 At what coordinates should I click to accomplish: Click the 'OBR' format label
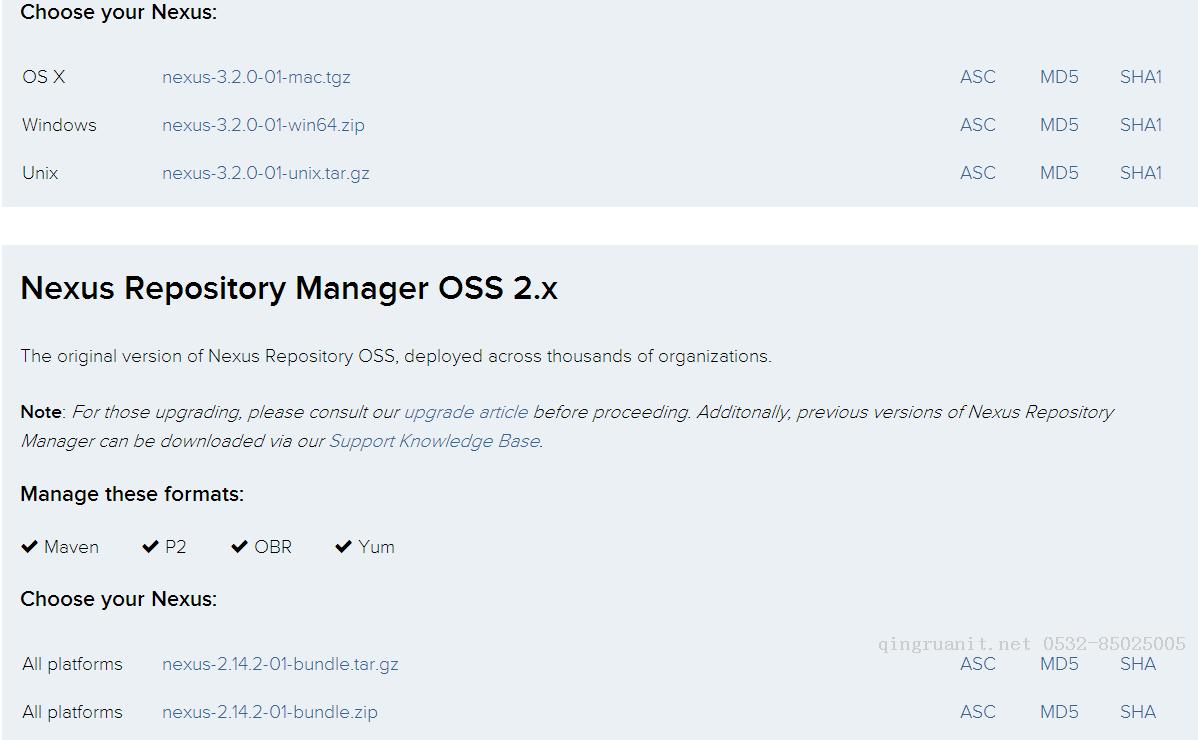(x=273, y=548)
